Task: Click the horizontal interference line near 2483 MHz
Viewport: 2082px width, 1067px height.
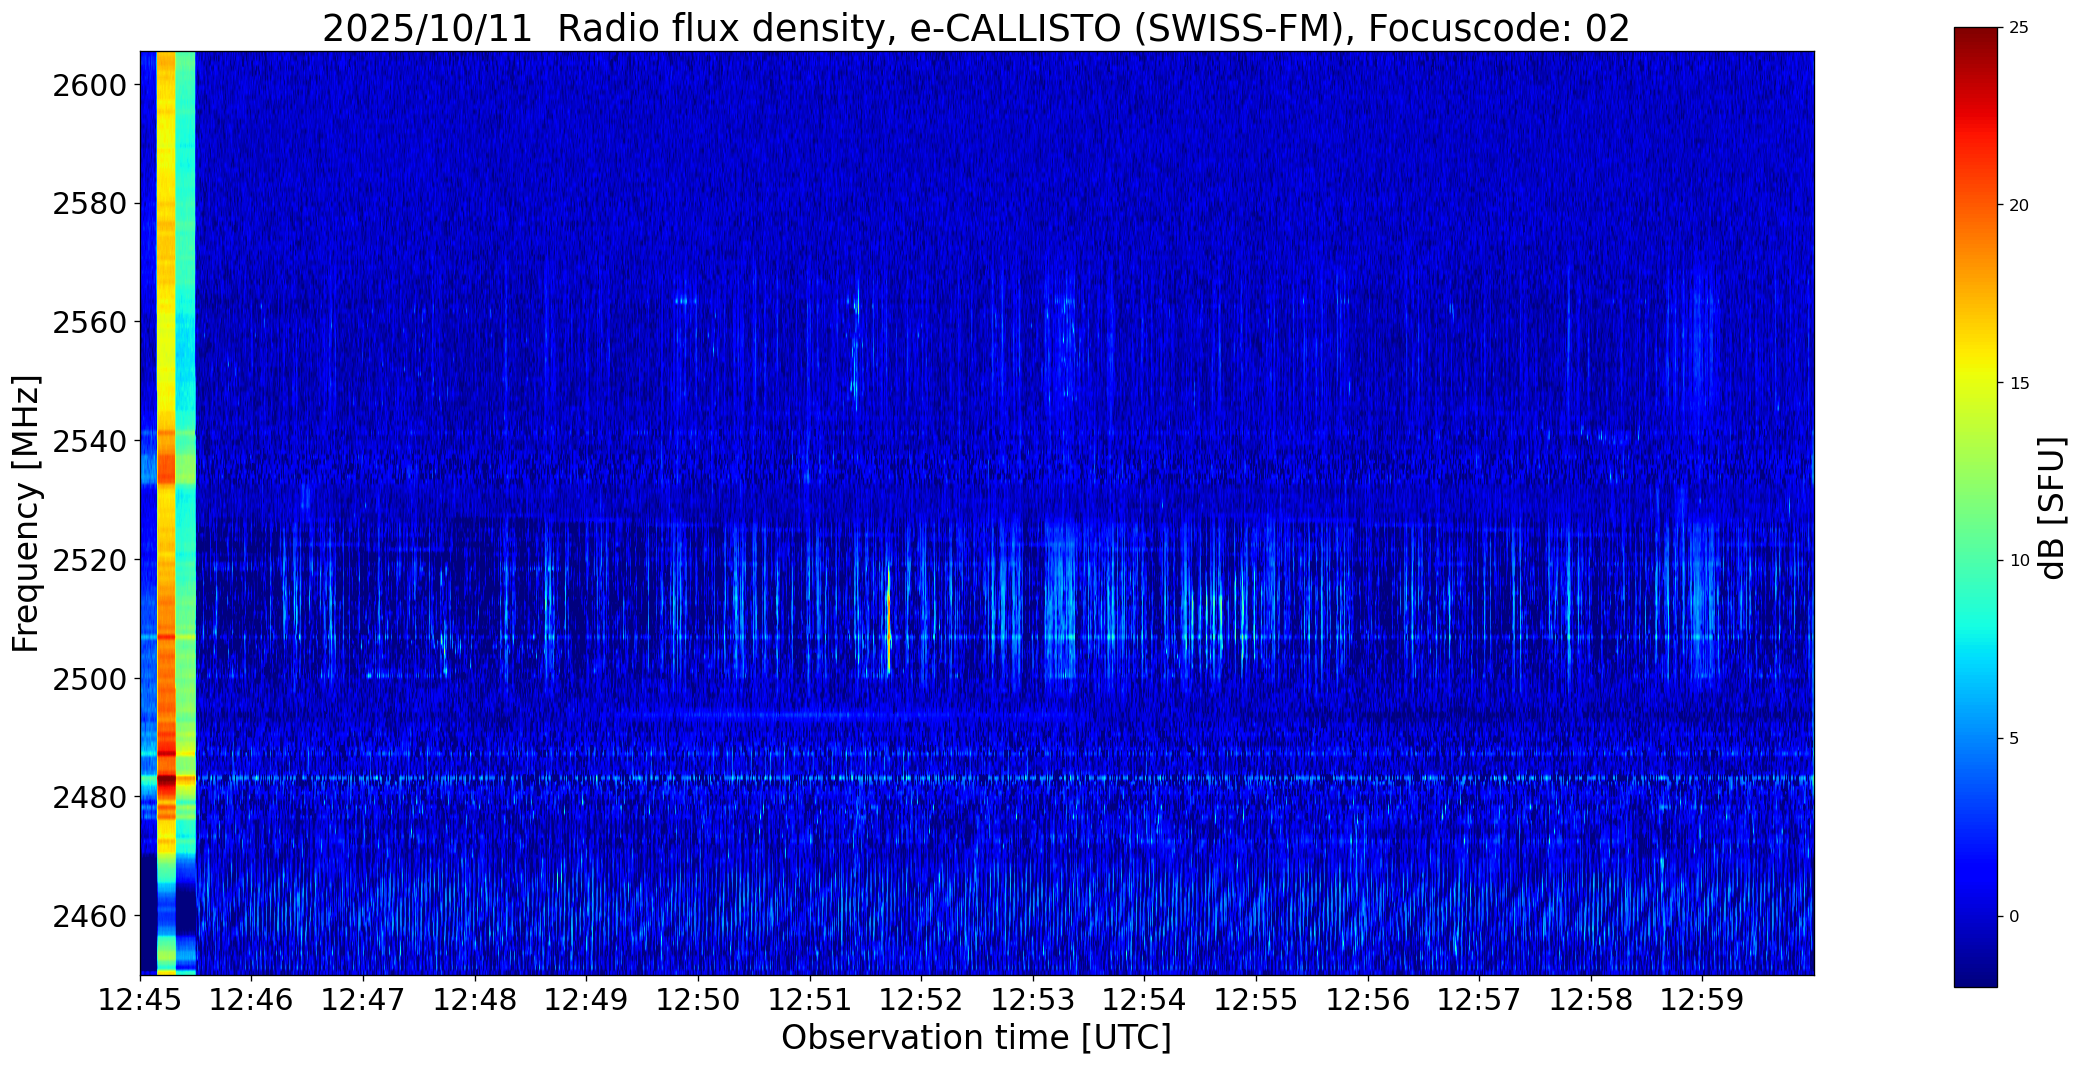Action: (1004, 778)
